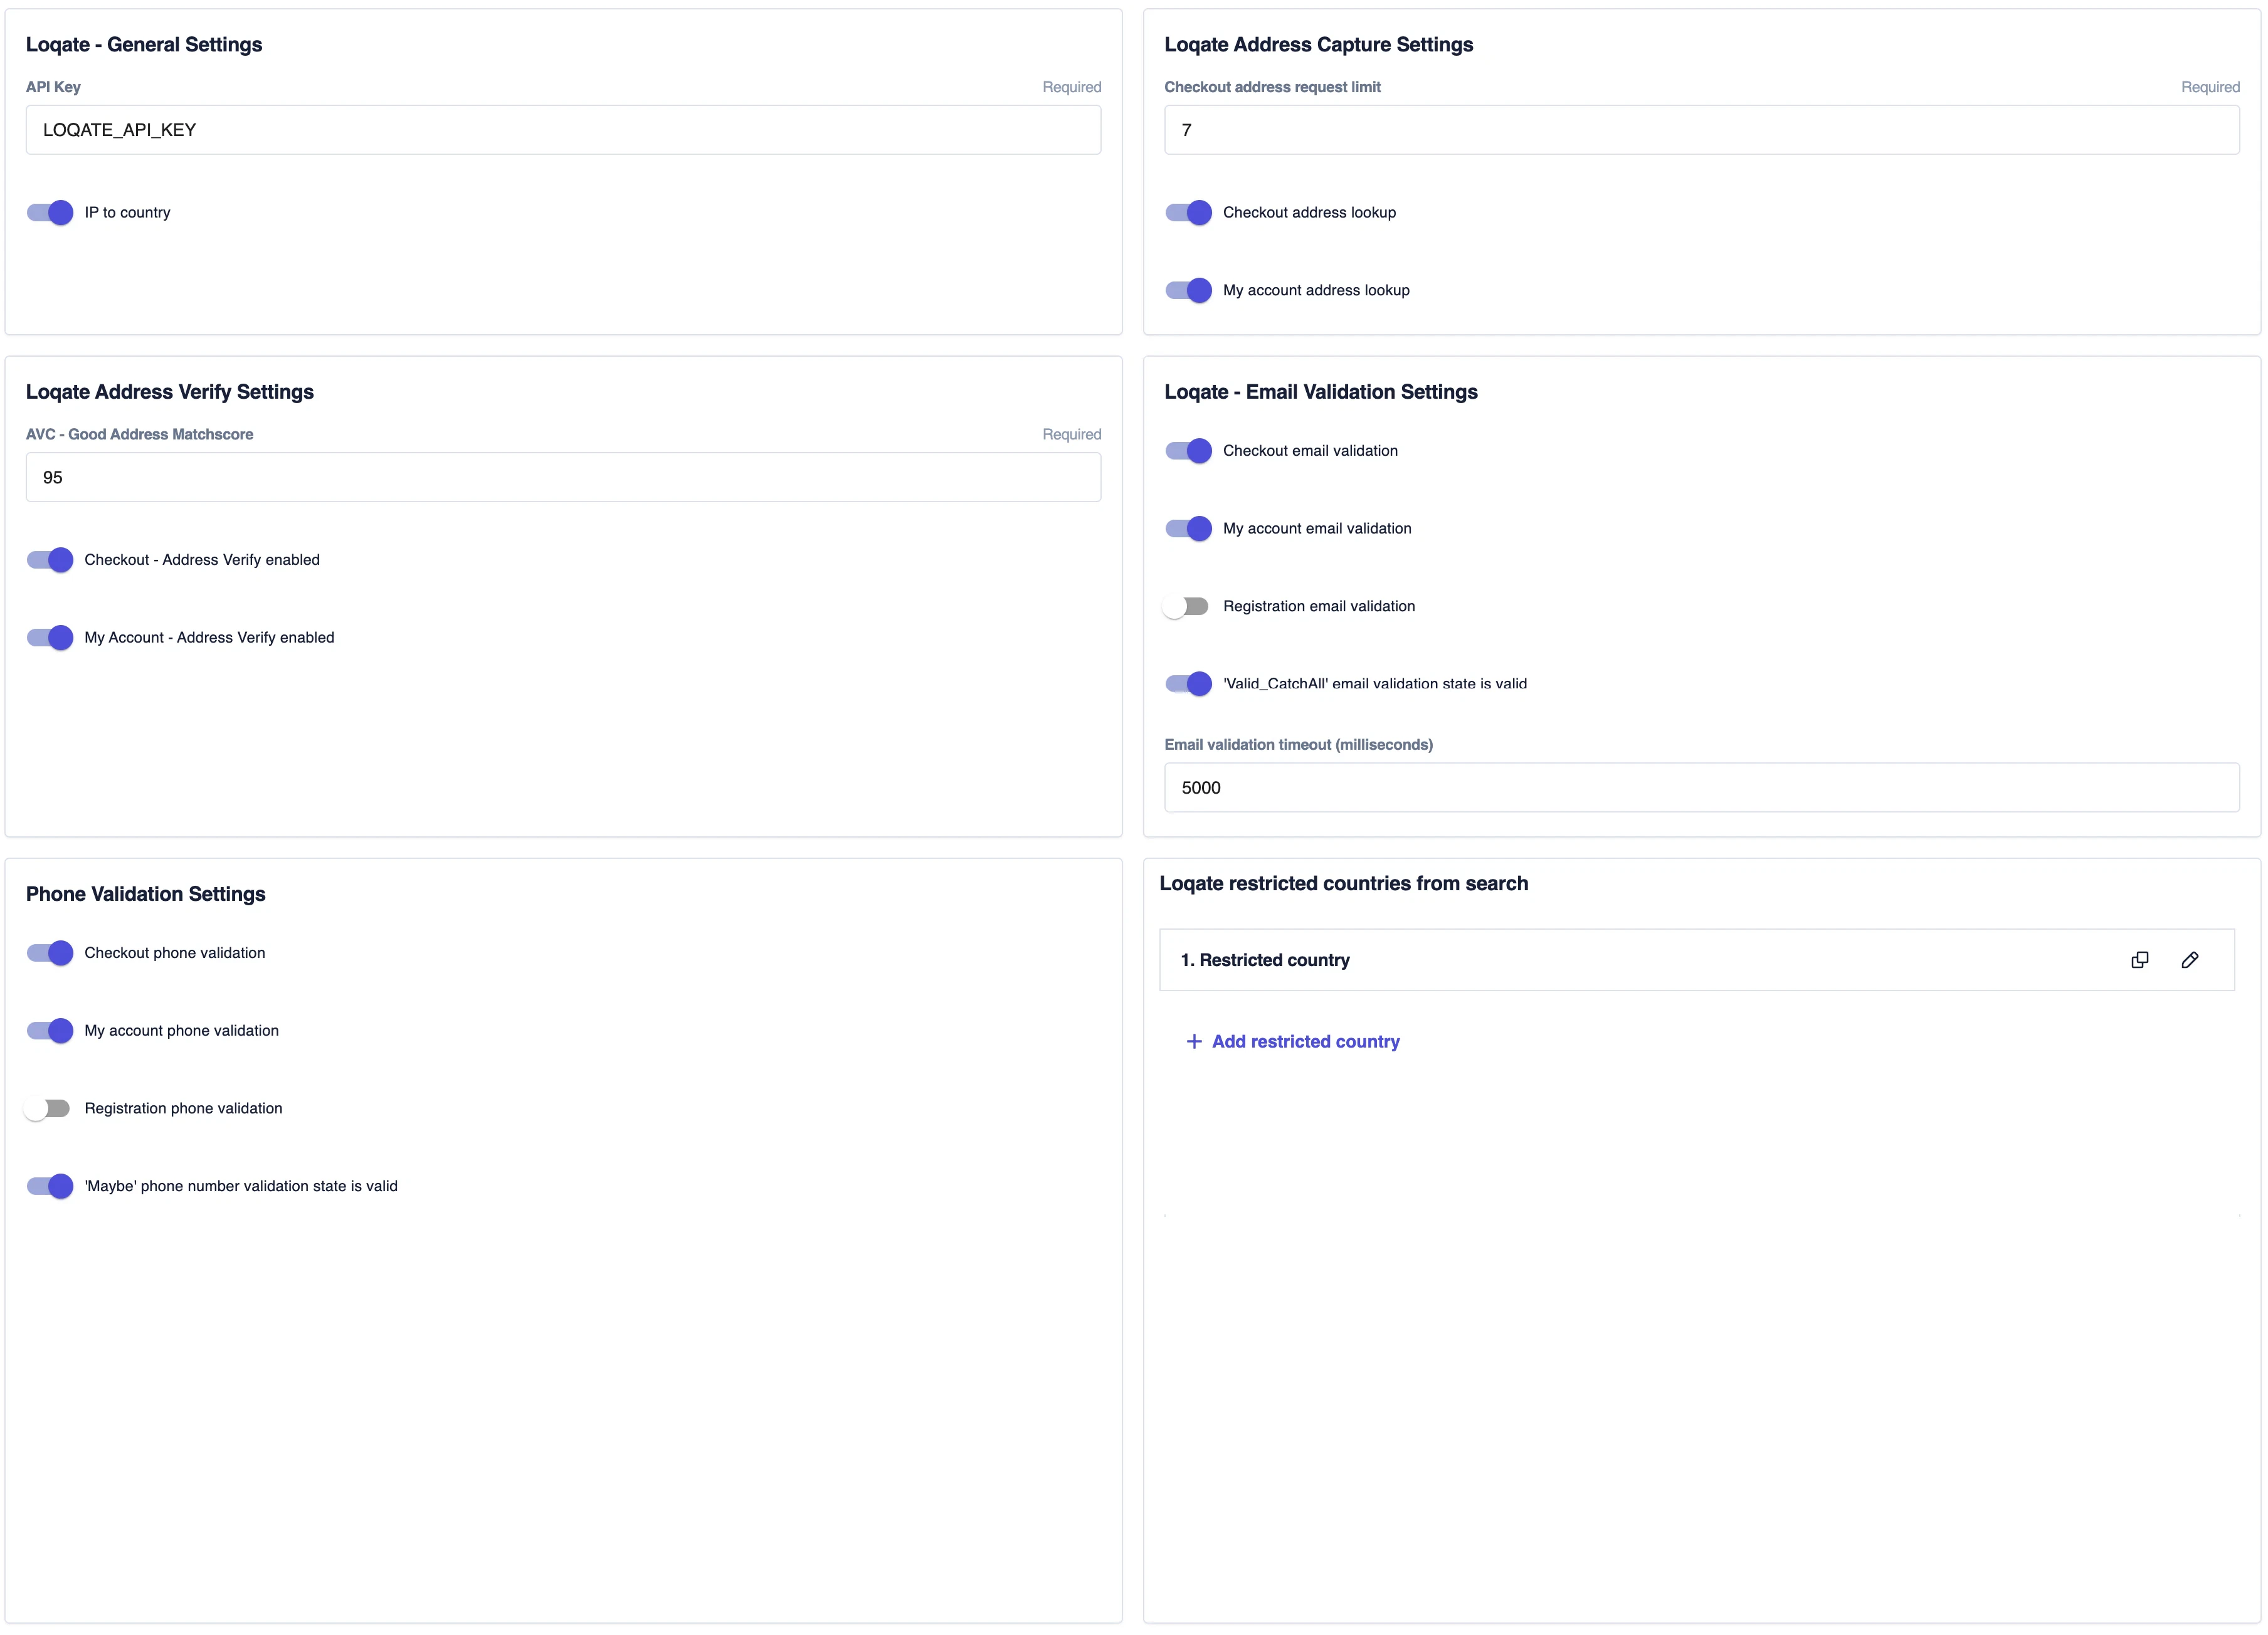The image size is (2268, 1635).
Task: Click the Add restricted country link
Action: pos(1305,1041)
